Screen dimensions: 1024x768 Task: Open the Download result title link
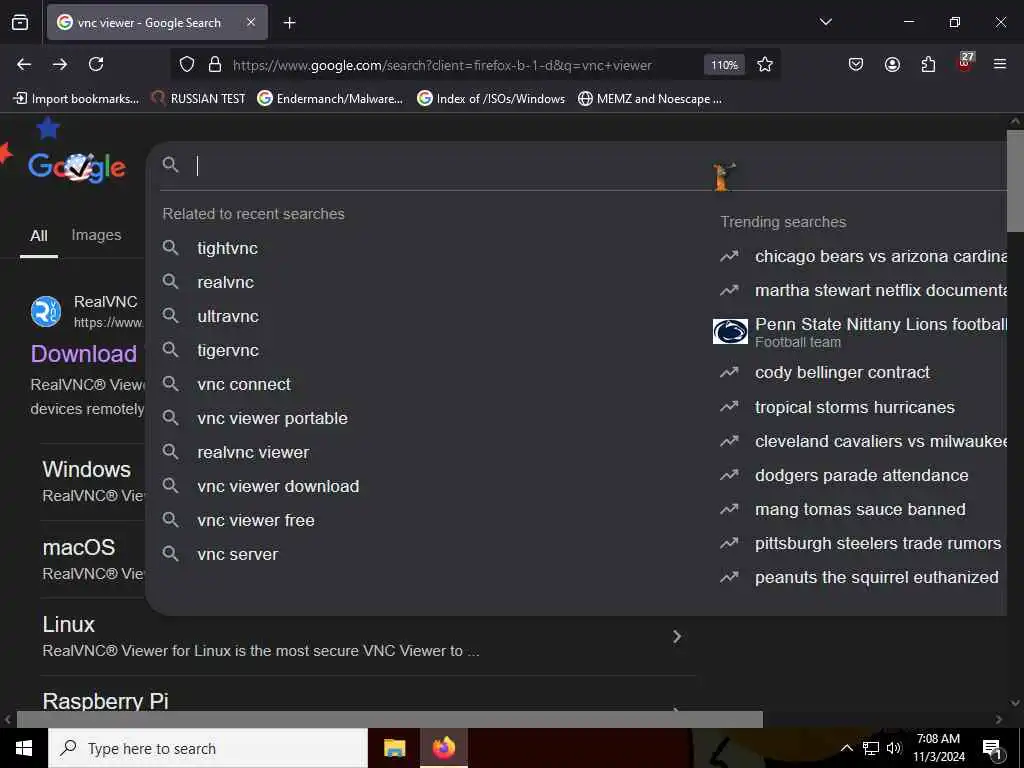84,353
